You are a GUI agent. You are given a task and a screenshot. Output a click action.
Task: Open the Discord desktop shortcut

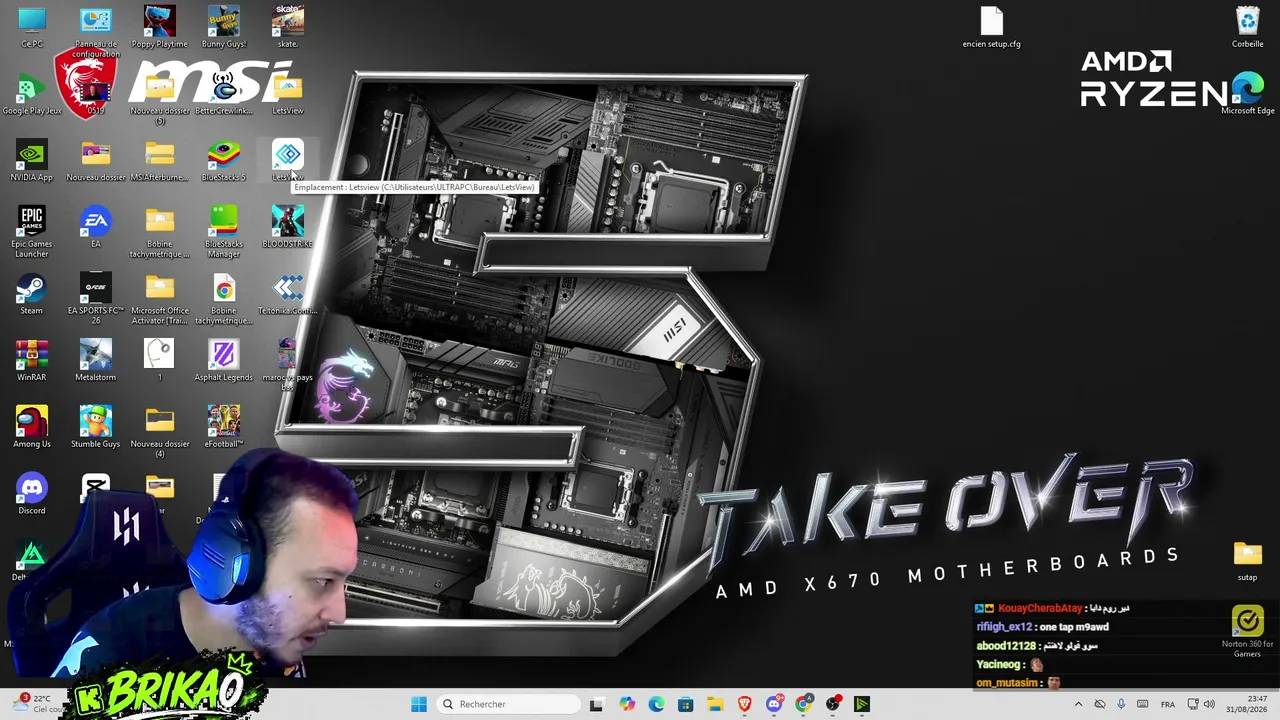(32, 494)
